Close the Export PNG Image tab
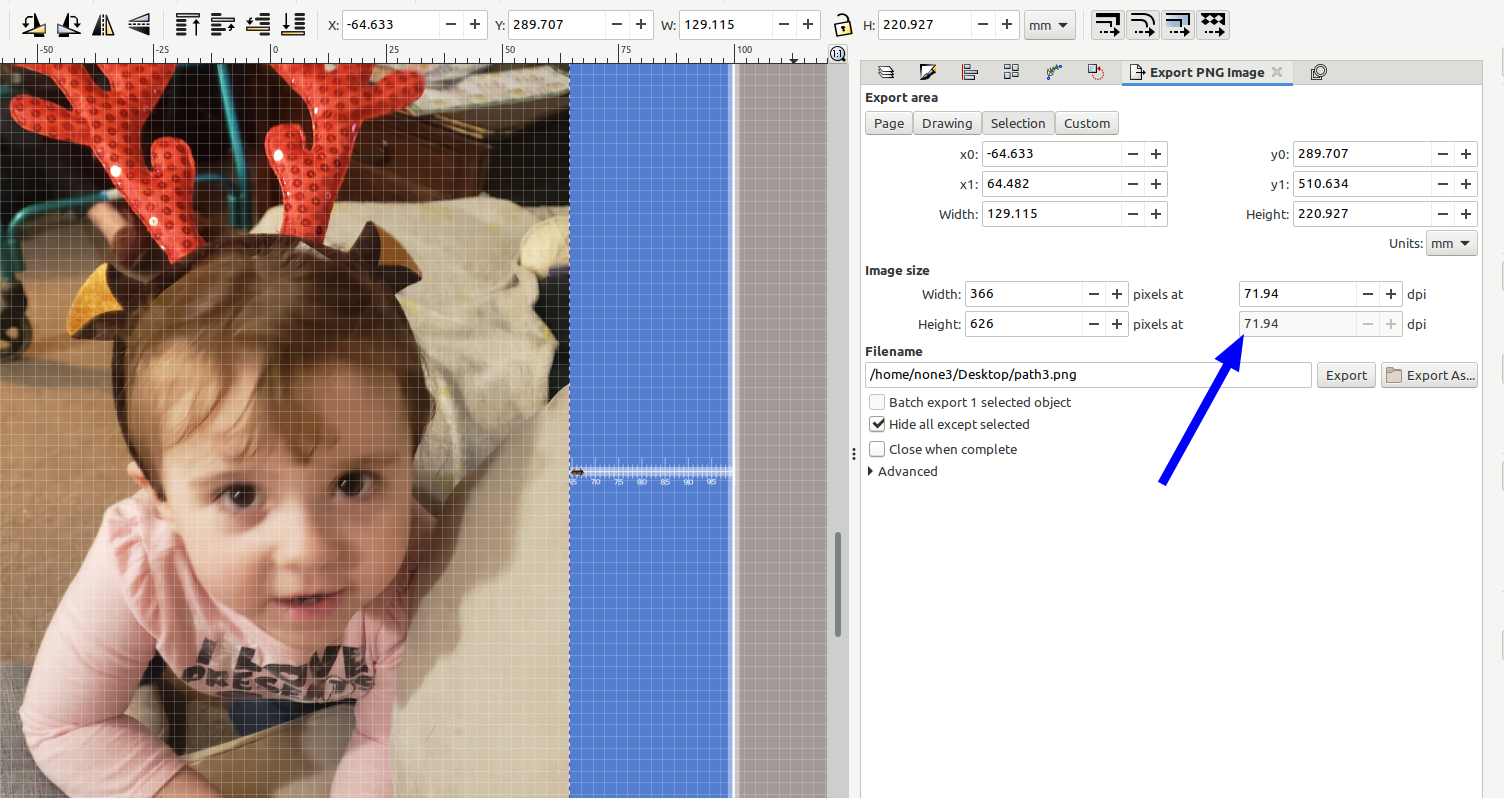1504x798 pixels. tap(1277, 72)
